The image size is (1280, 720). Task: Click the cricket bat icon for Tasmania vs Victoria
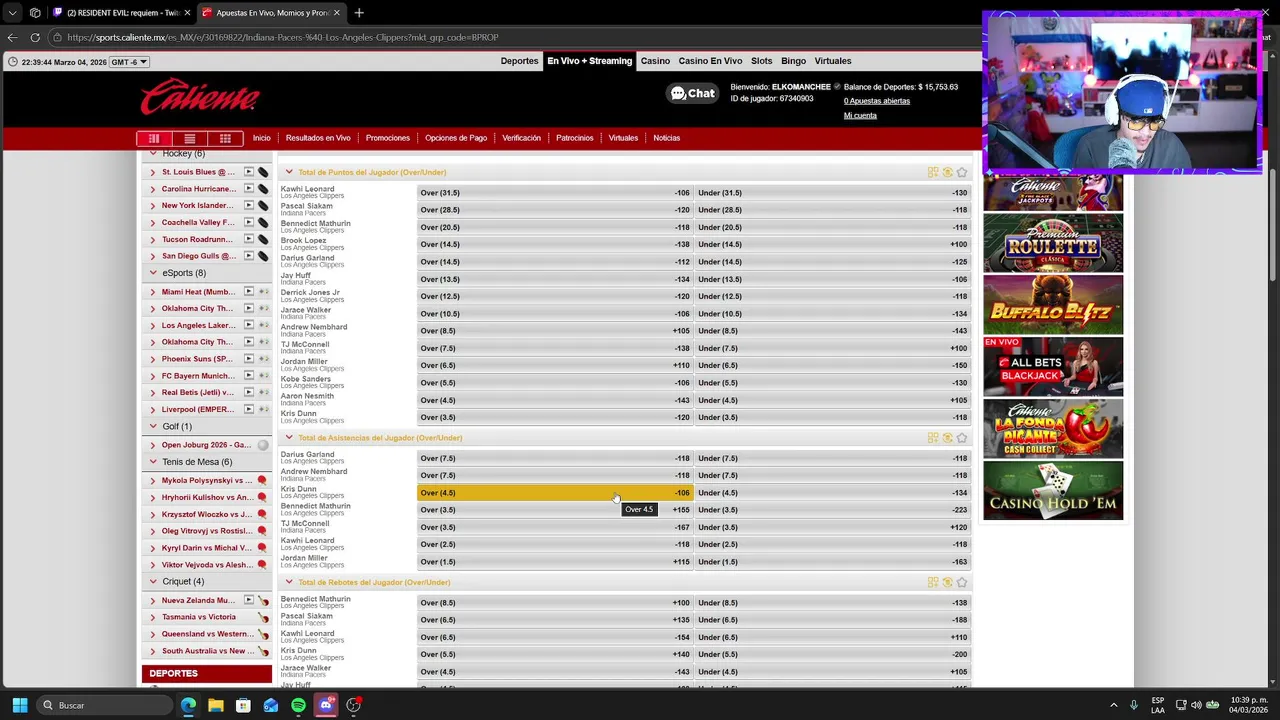263,618
